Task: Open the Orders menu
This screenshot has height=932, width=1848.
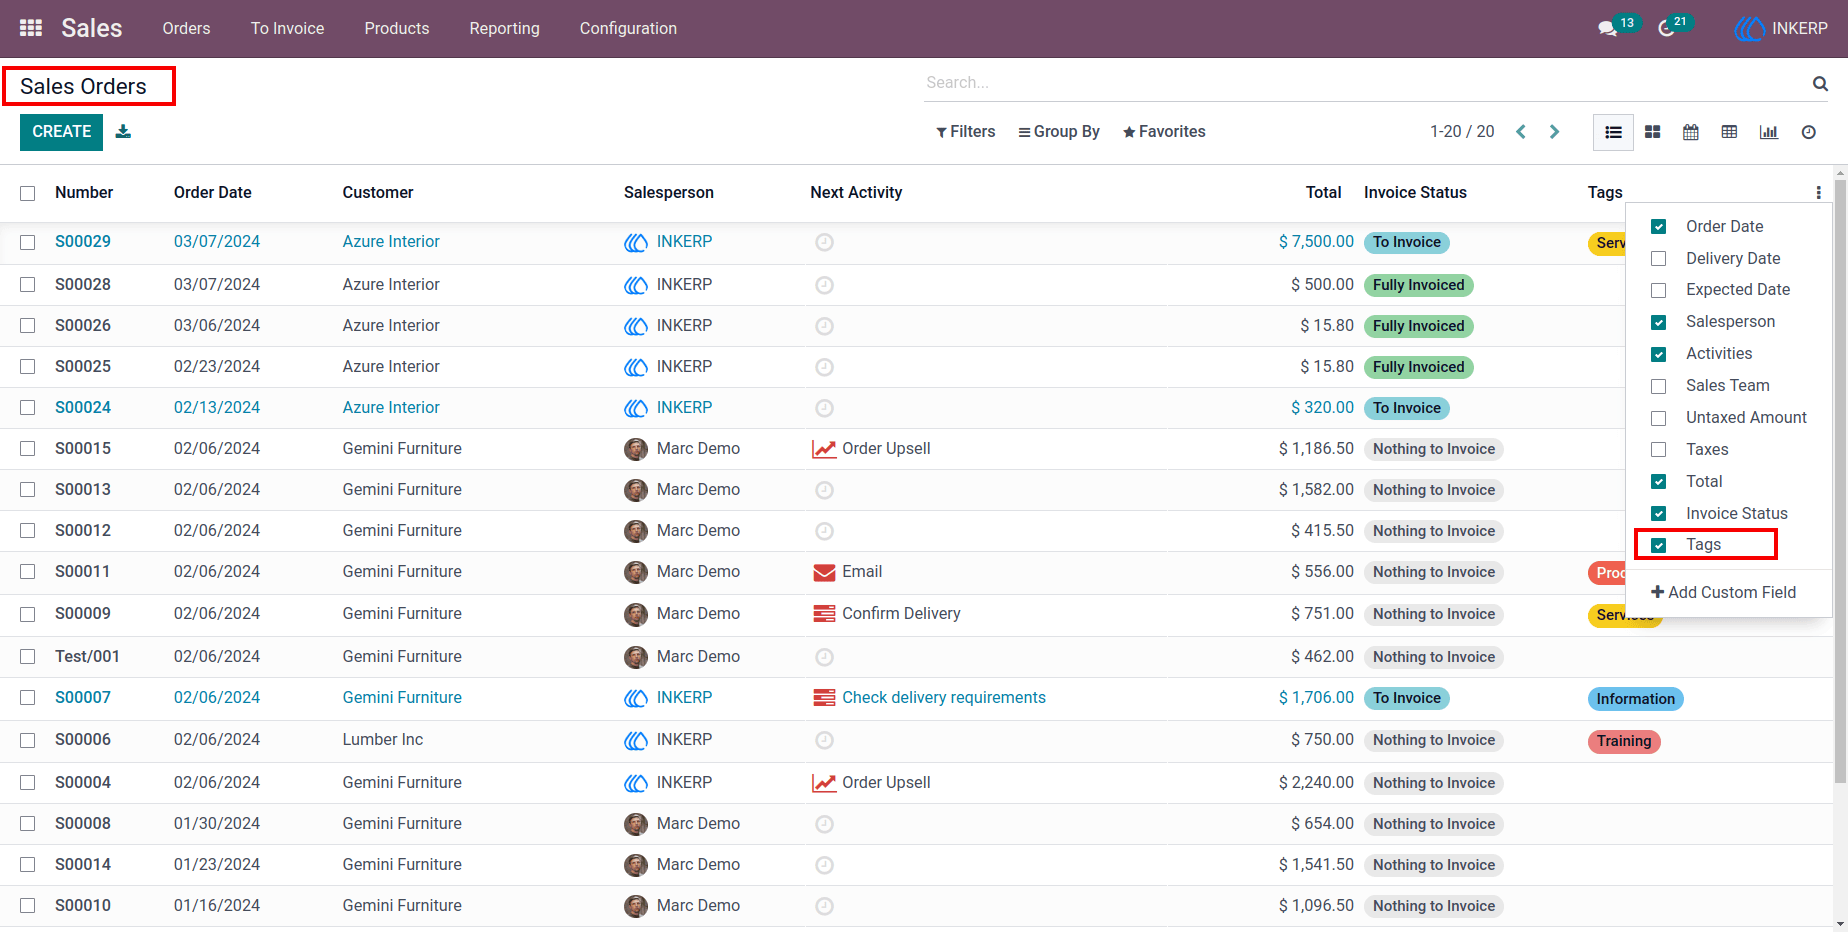Action: [x=186, y=28]
